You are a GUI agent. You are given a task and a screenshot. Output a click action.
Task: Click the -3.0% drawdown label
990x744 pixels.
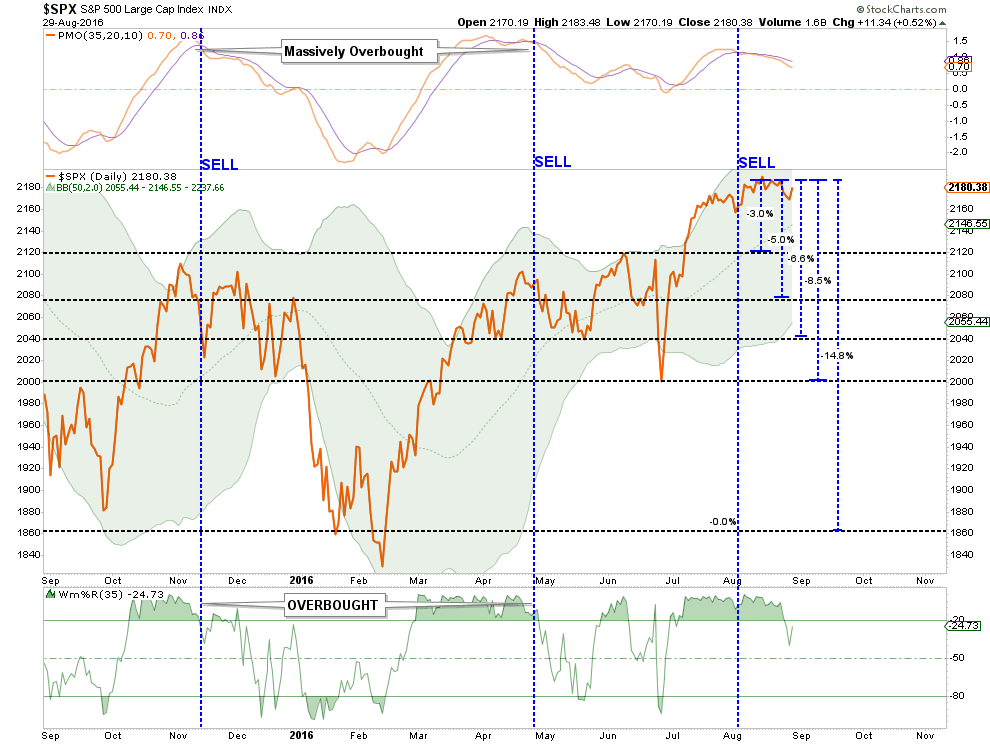(x=759, y=214)
